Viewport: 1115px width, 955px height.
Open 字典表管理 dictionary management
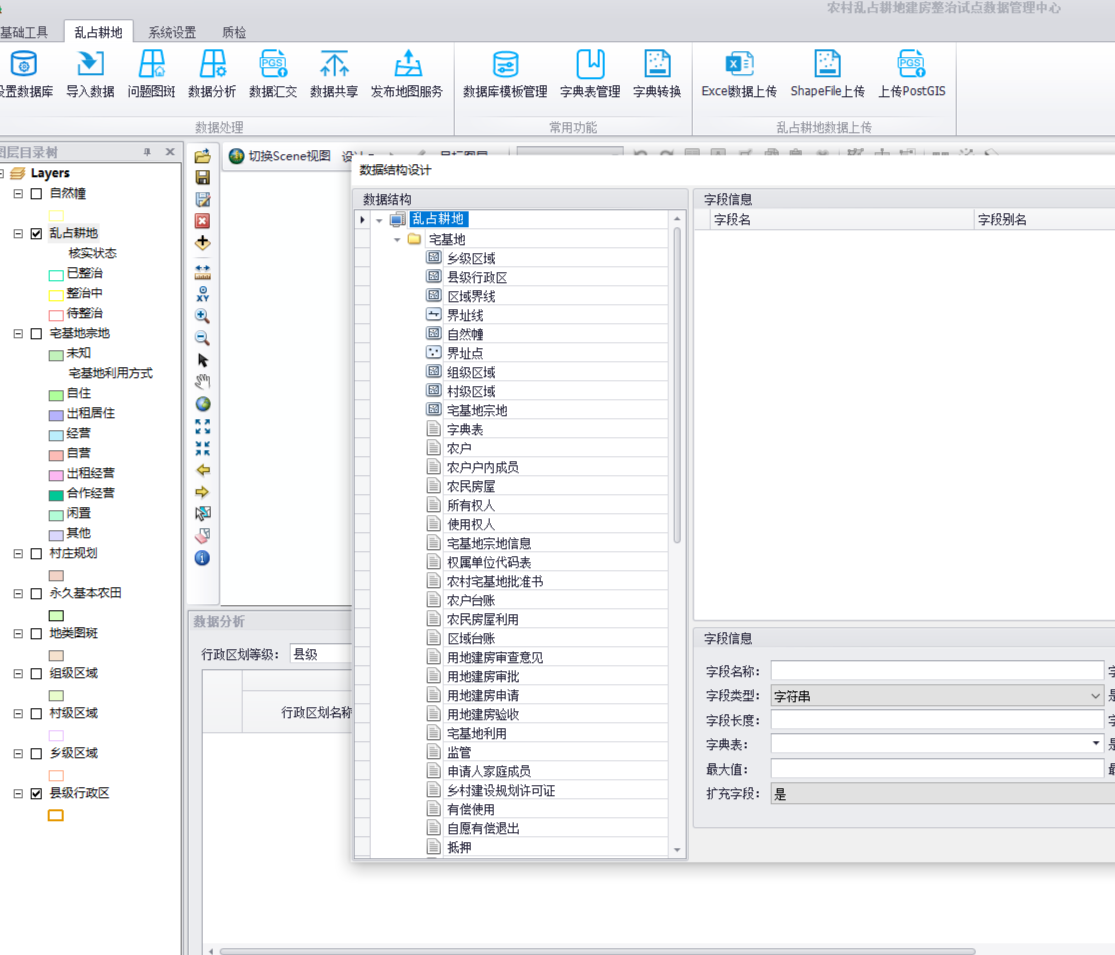590,74
